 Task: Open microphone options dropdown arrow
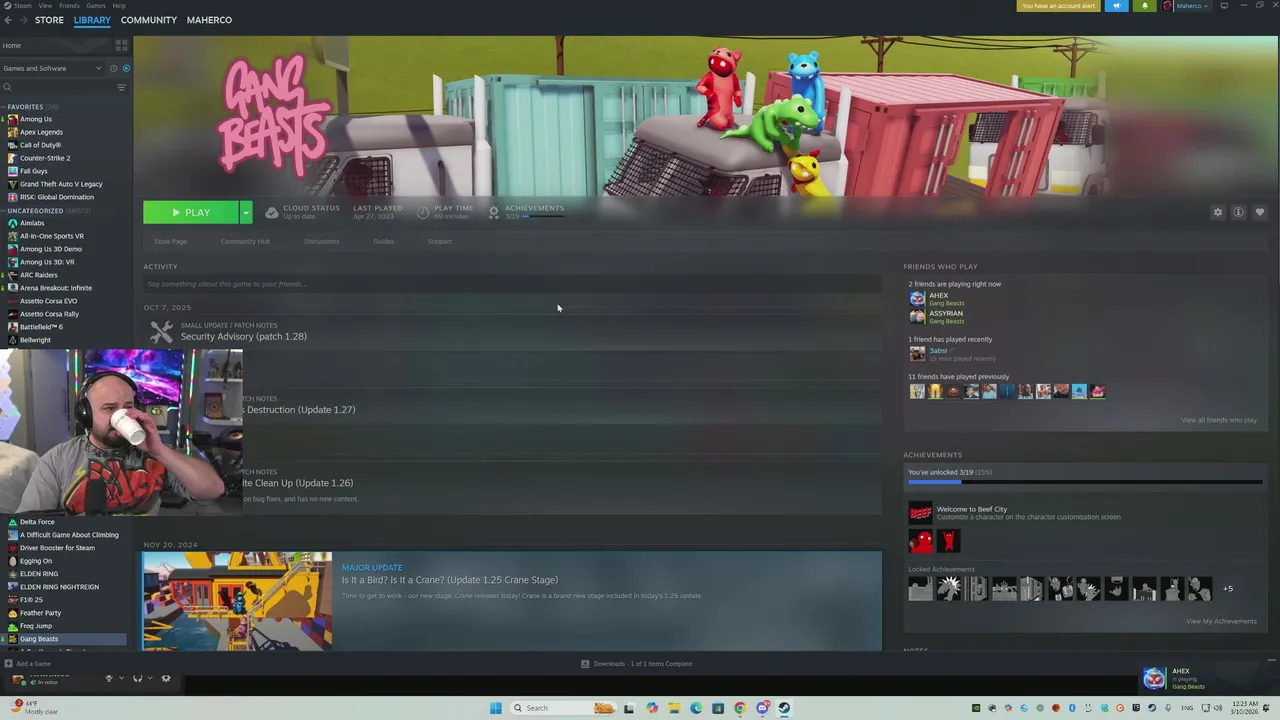(120, 679)
